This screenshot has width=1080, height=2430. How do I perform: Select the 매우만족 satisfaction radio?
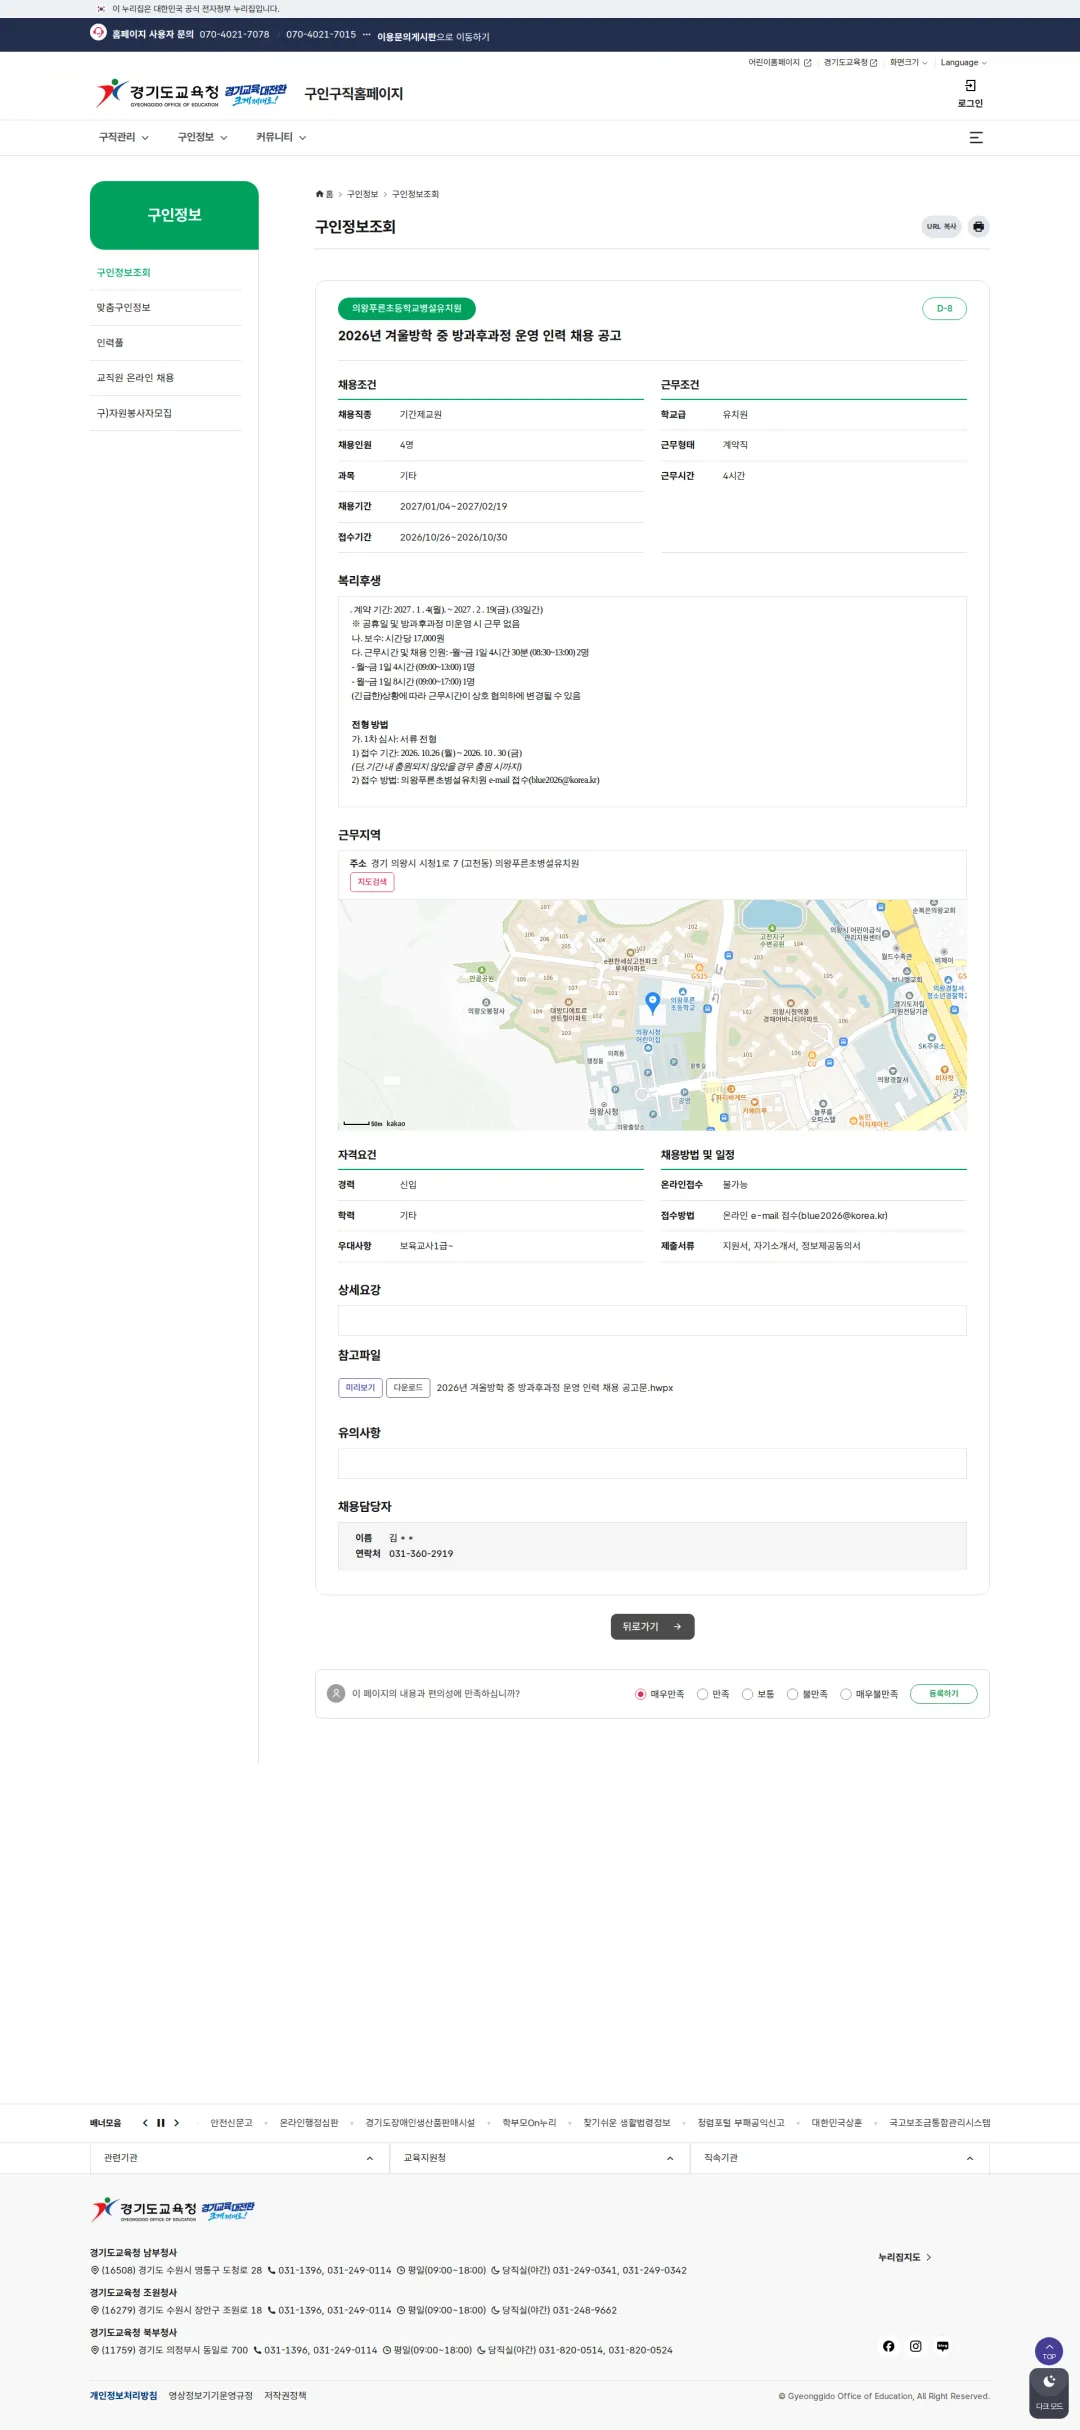pos(641,1694)
